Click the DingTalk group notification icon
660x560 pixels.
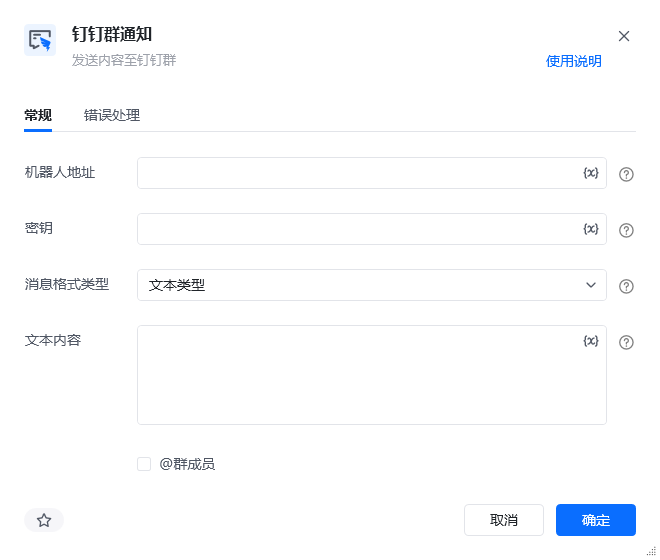click(x=40, y=40)
